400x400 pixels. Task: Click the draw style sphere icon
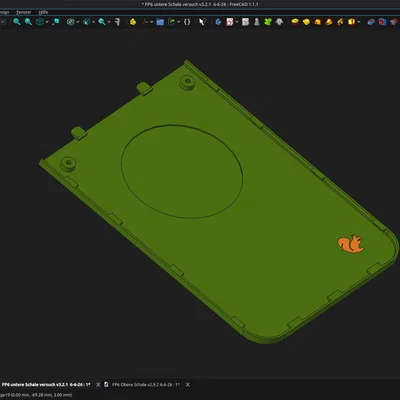[71, 22]
